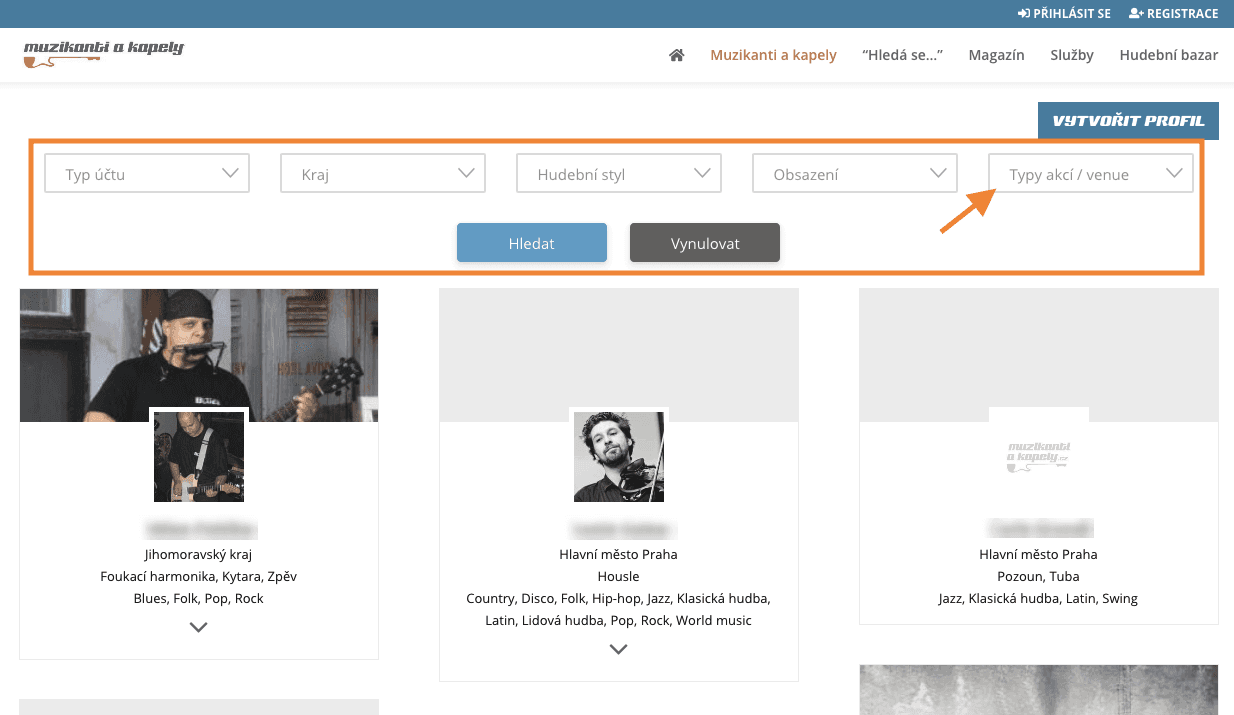The image size is (1234, 715).
Task: Open the Kraj region dropdown
Action: (x=383, y=173)
